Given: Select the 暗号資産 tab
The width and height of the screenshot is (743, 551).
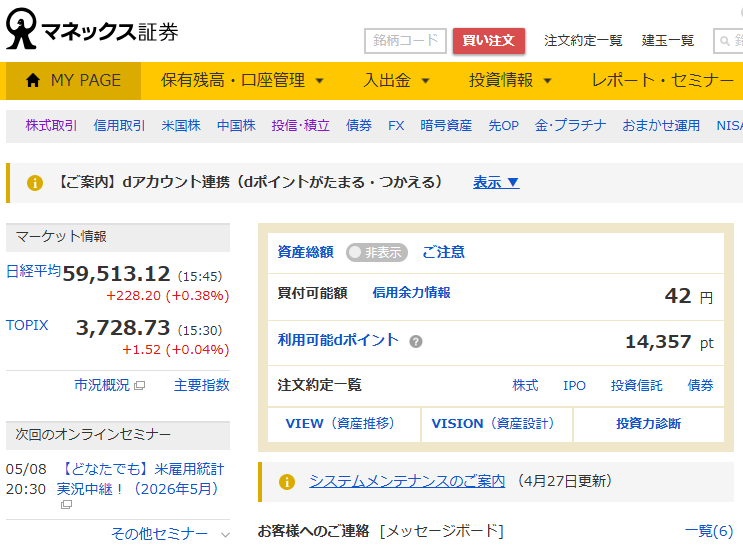Looking at the screenshot, I should pos(446,126).
